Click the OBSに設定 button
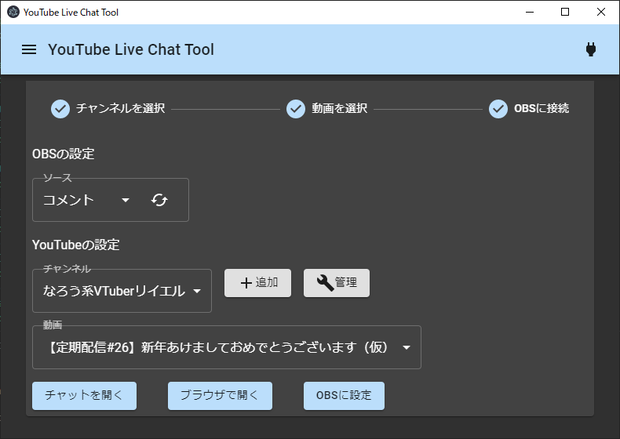The width and height of the screenshot is (620, 439). (344, 395)
